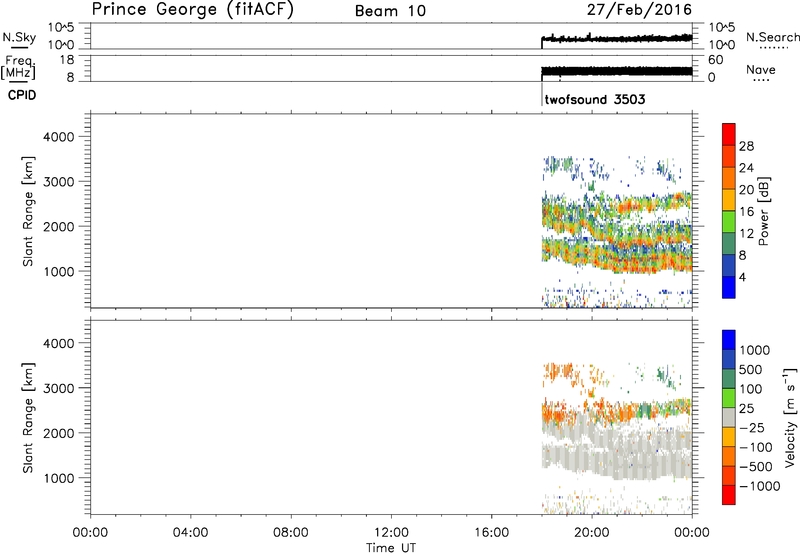Click the 'CPID' row label
The width and height of the screenshot is (800, 554).
point(22,95)
